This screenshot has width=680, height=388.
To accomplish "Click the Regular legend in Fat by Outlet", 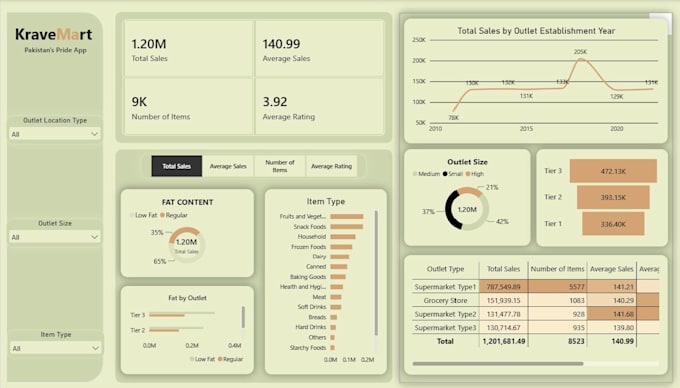I will click(231, 359).
